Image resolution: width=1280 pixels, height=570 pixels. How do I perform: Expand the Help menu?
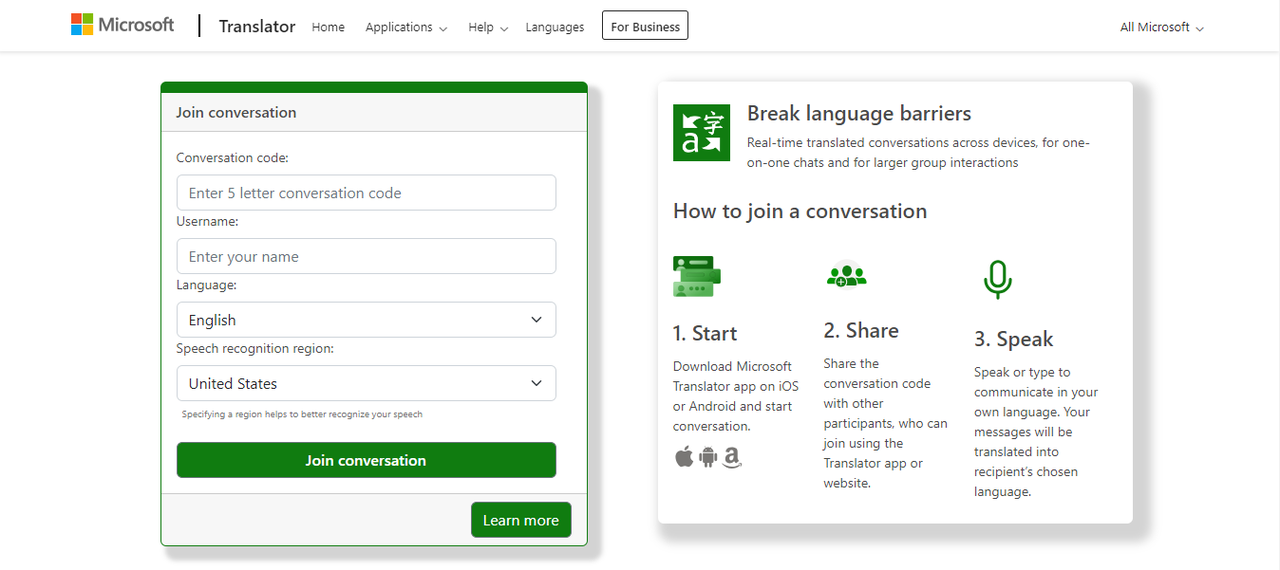(x=488, y=27)
